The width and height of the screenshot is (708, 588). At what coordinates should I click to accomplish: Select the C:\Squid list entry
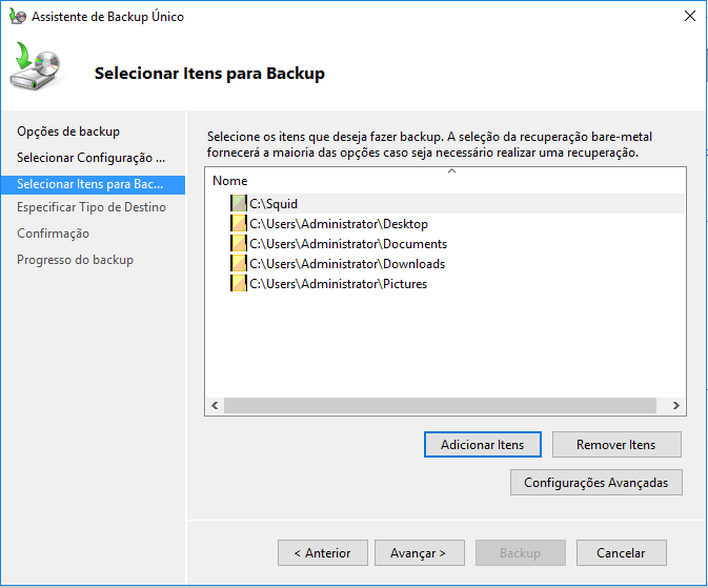[273, 204]
